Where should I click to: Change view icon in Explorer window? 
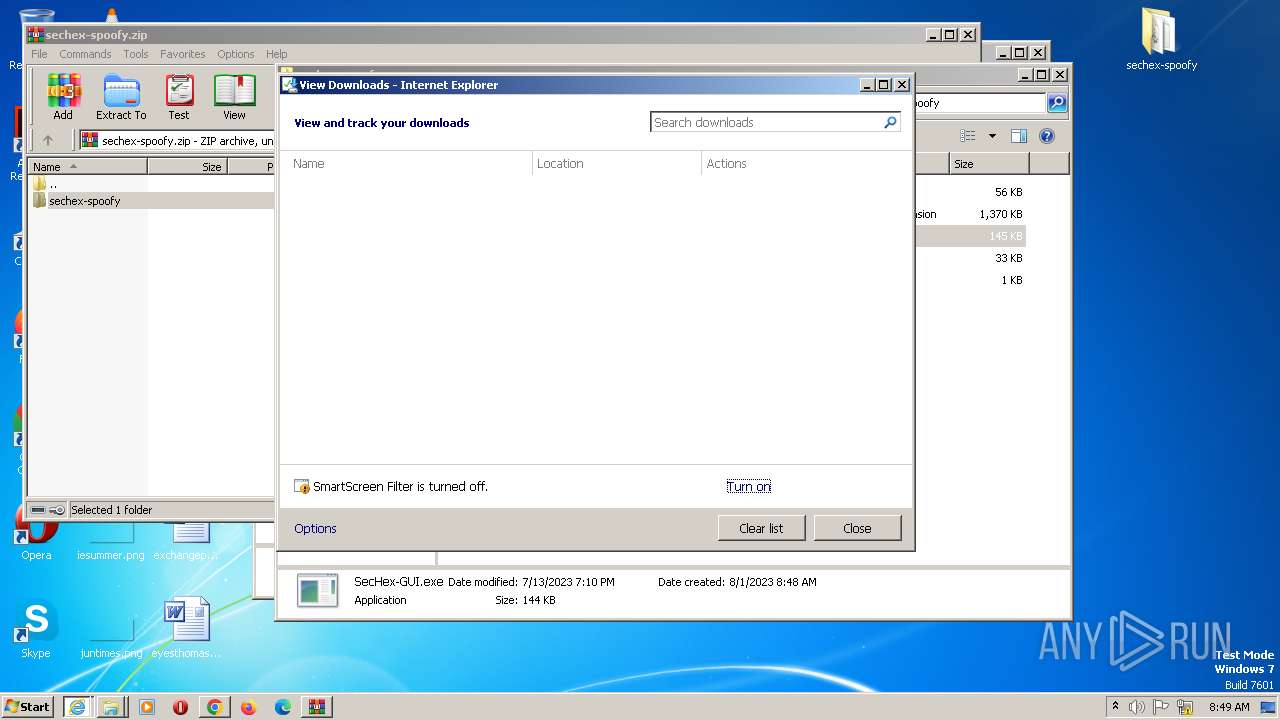click(x=968, y=136)
